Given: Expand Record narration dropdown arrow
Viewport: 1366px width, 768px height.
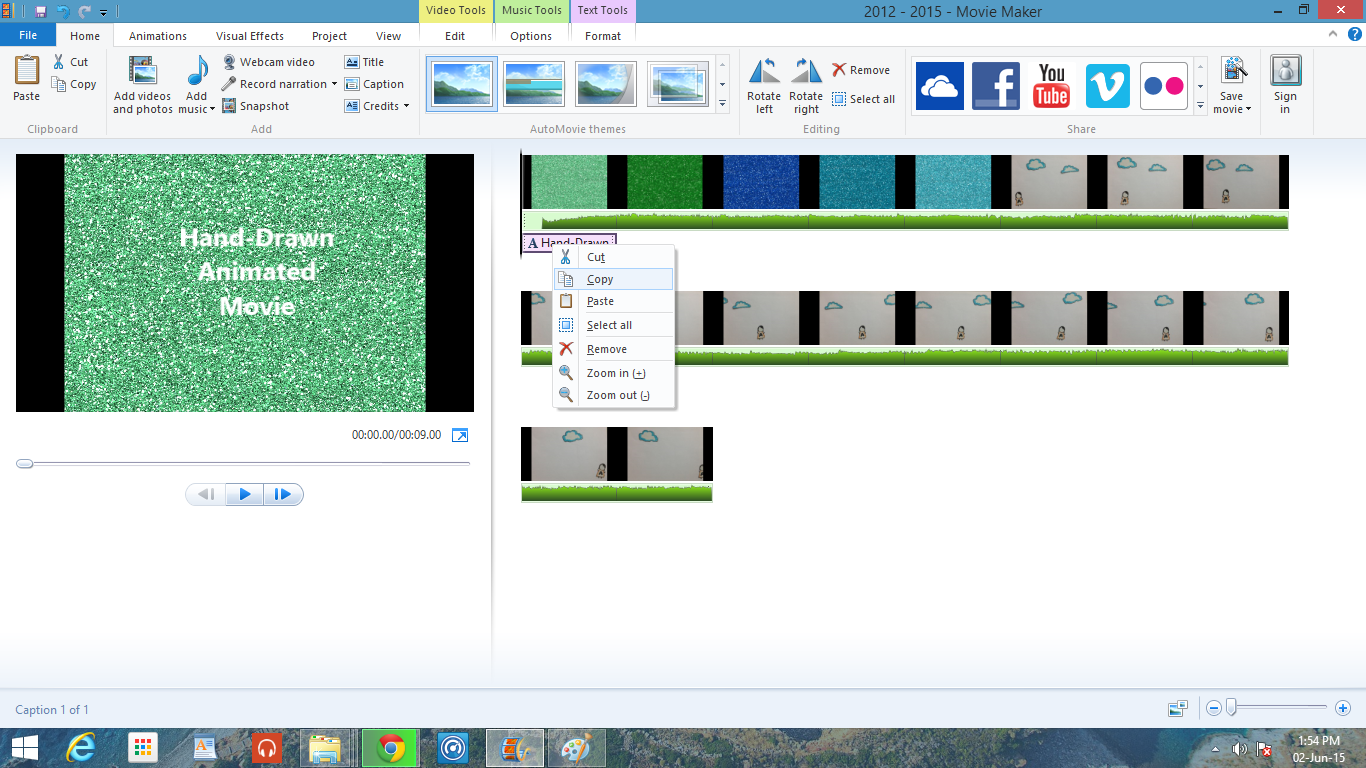Looking at the screenshot, I should [334, 84].
